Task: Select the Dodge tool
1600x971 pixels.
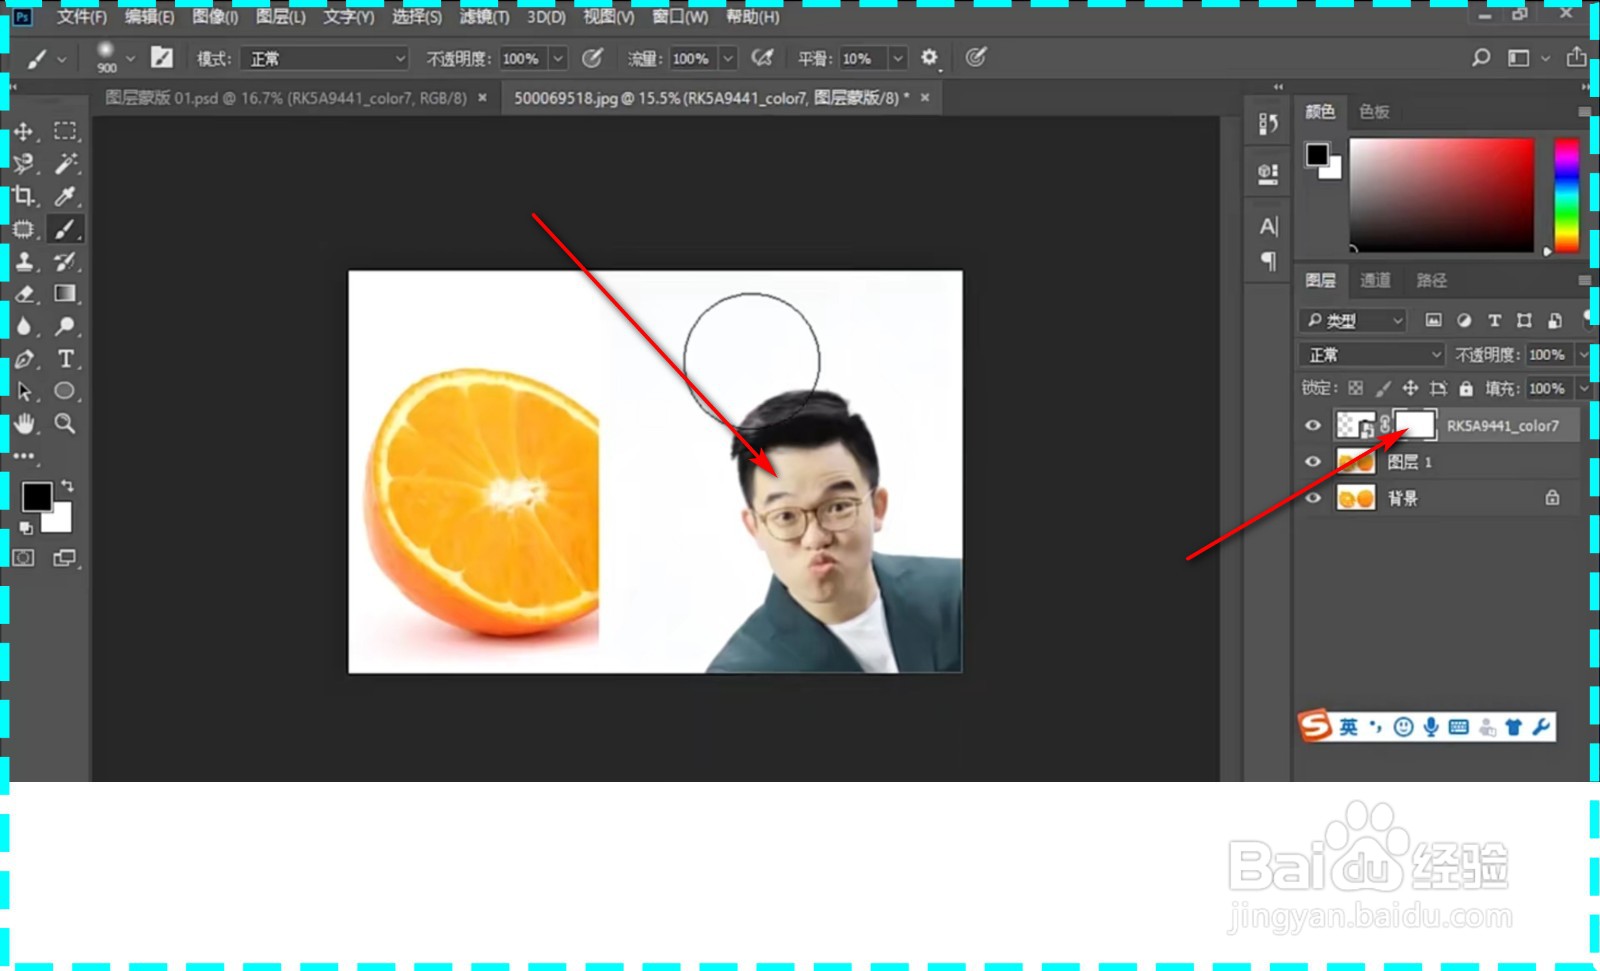Action: [x=65, y=326]
